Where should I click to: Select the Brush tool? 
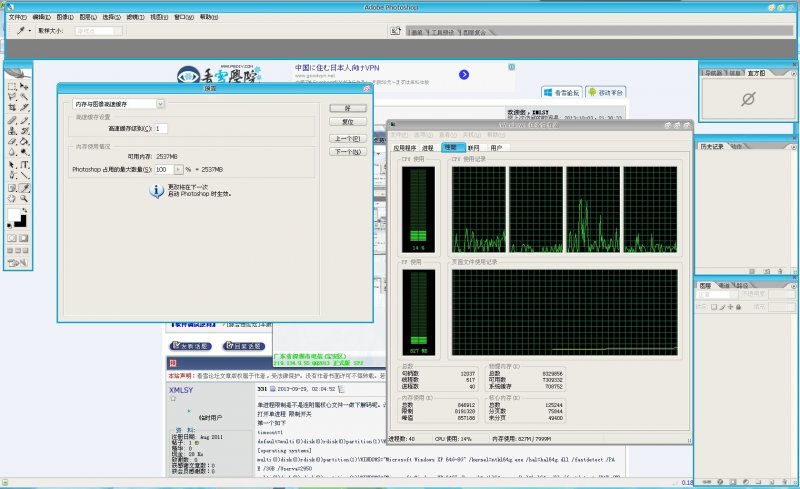point(24,120)
